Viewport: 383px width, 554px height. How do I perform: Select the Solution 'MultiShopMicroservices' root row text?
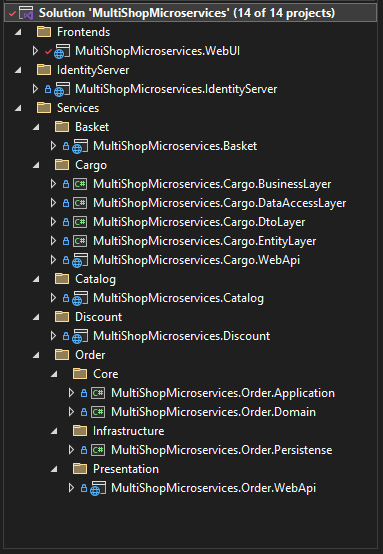(x=187, y=13)
